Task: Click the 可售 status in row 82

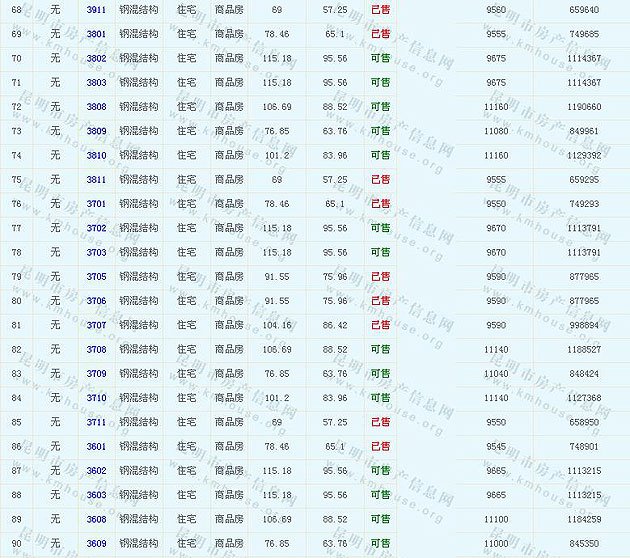Action: [x=380, y=350]
